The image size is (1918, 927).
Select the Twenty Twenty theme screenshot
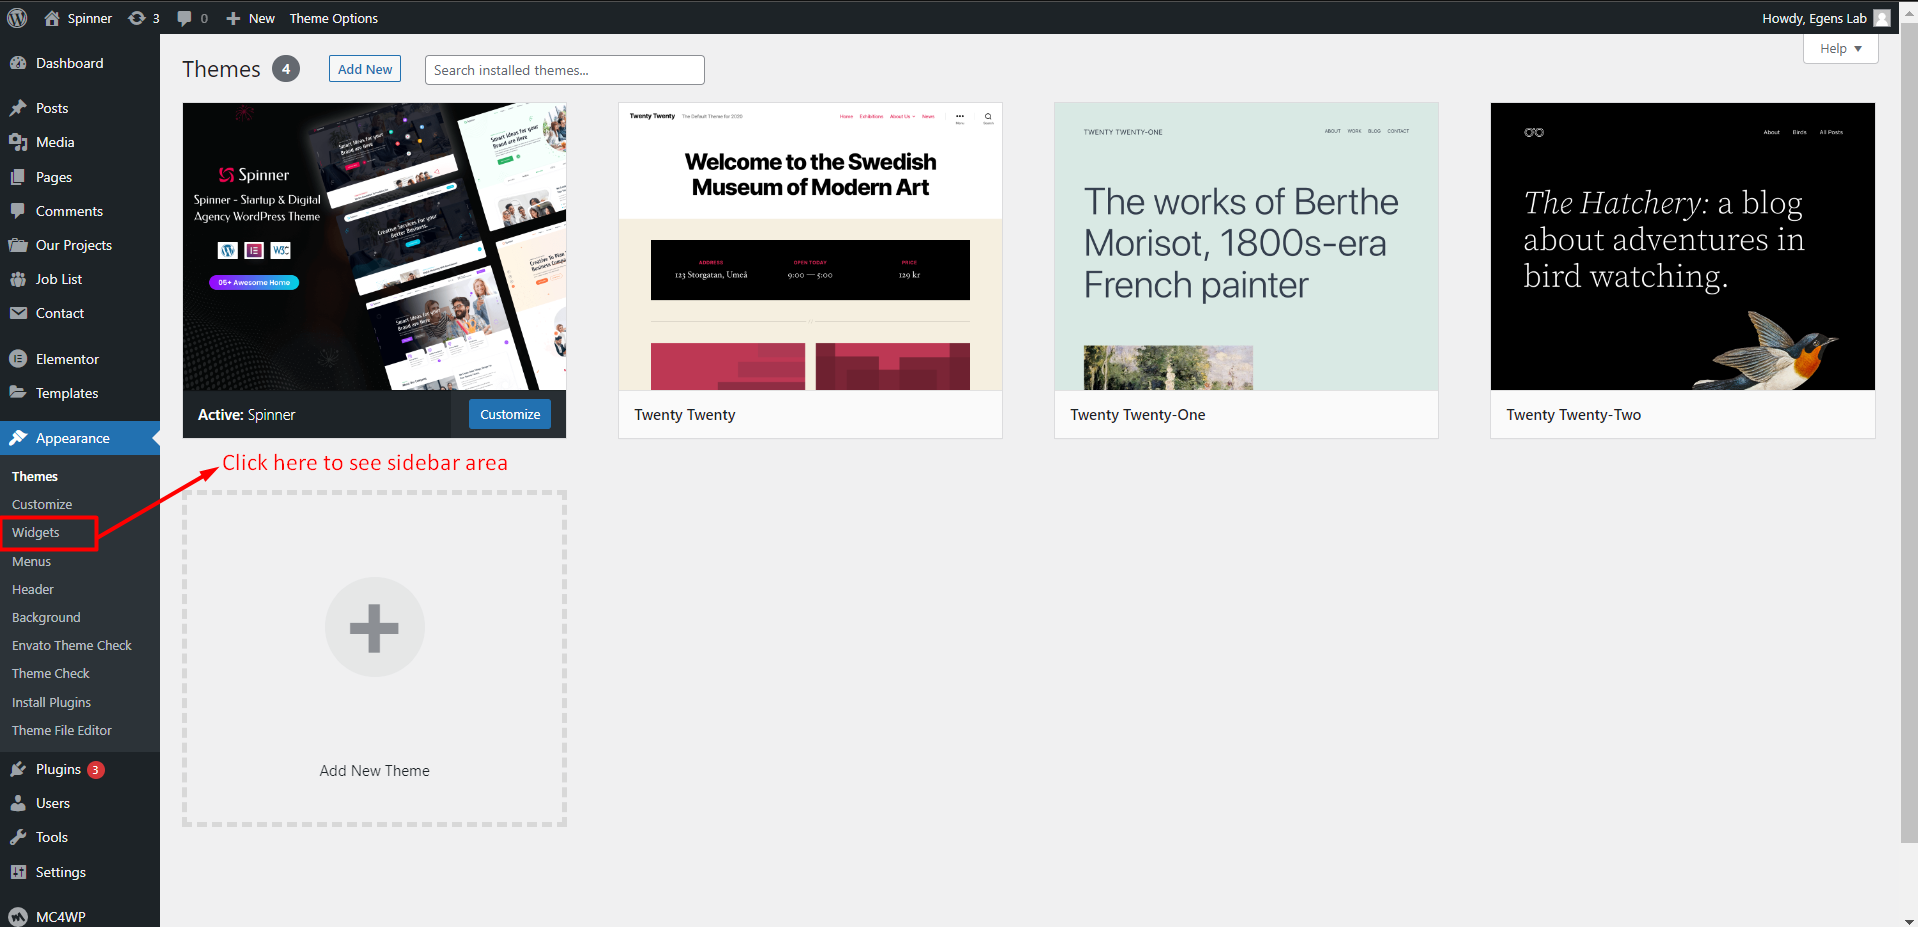pyautogui.click(x=810, y=246)
